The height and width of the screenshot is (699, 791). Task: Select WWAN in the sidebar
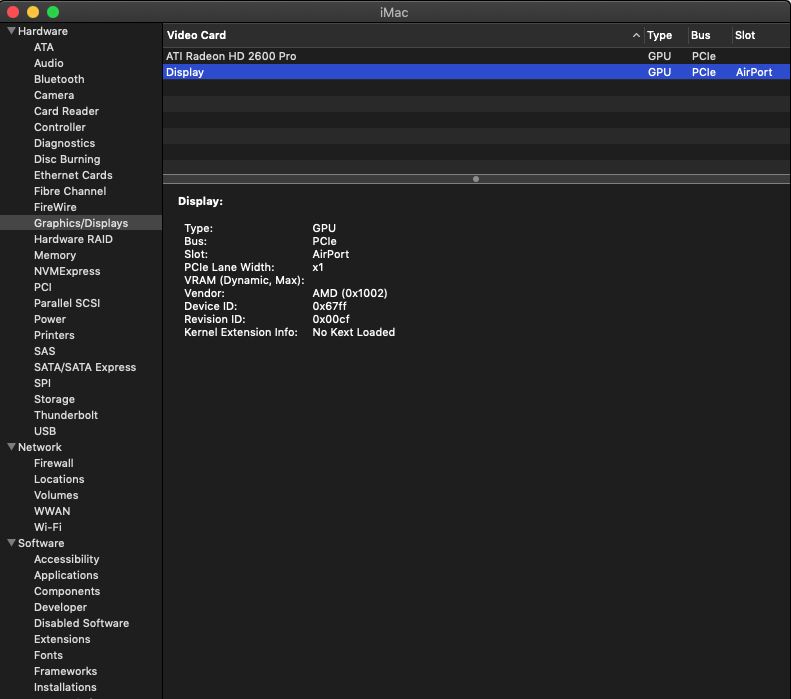pos(52,511)
